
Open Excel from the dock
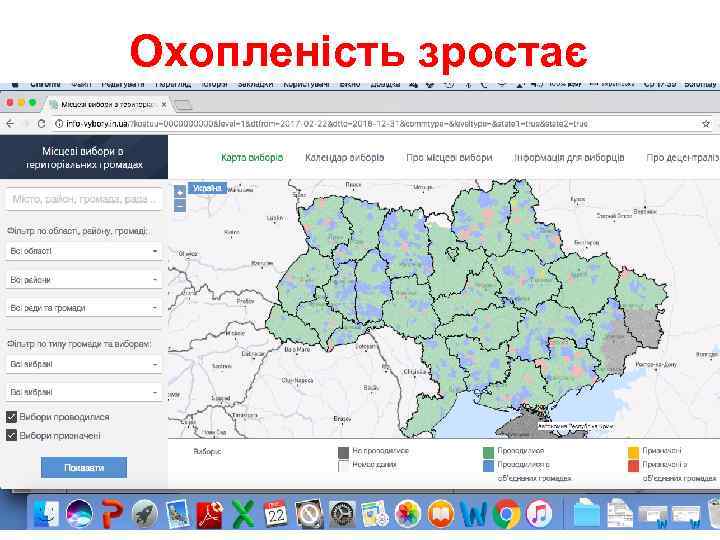[243, 514]
